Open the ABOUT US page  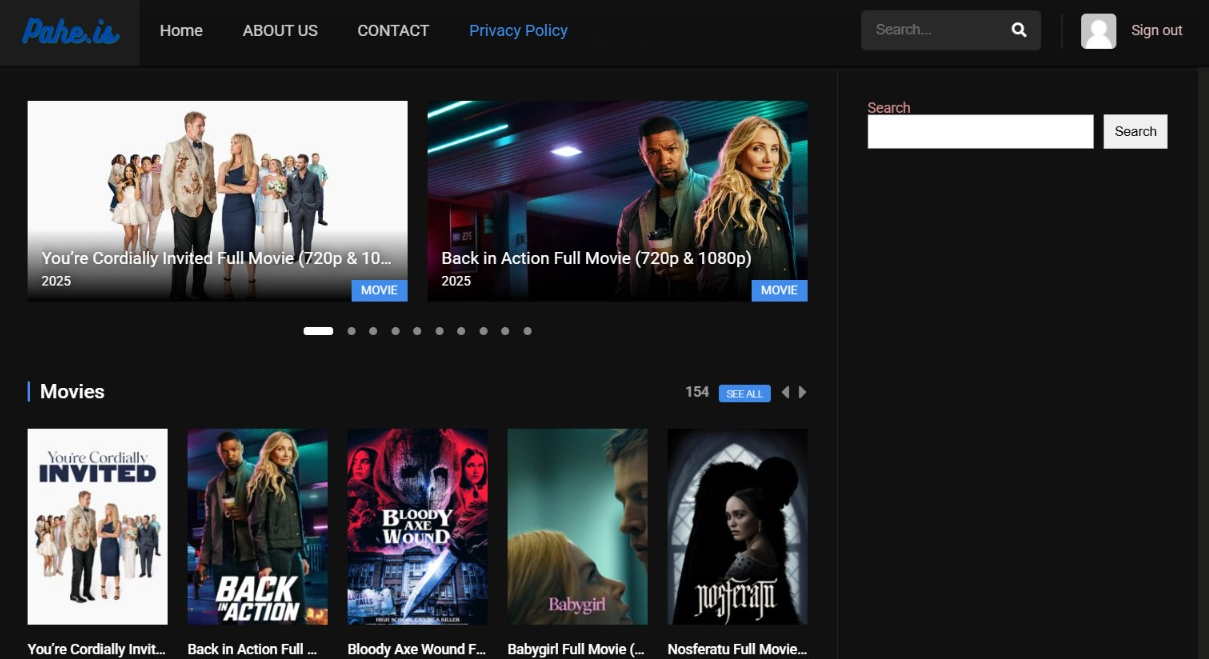click(280, 30)
